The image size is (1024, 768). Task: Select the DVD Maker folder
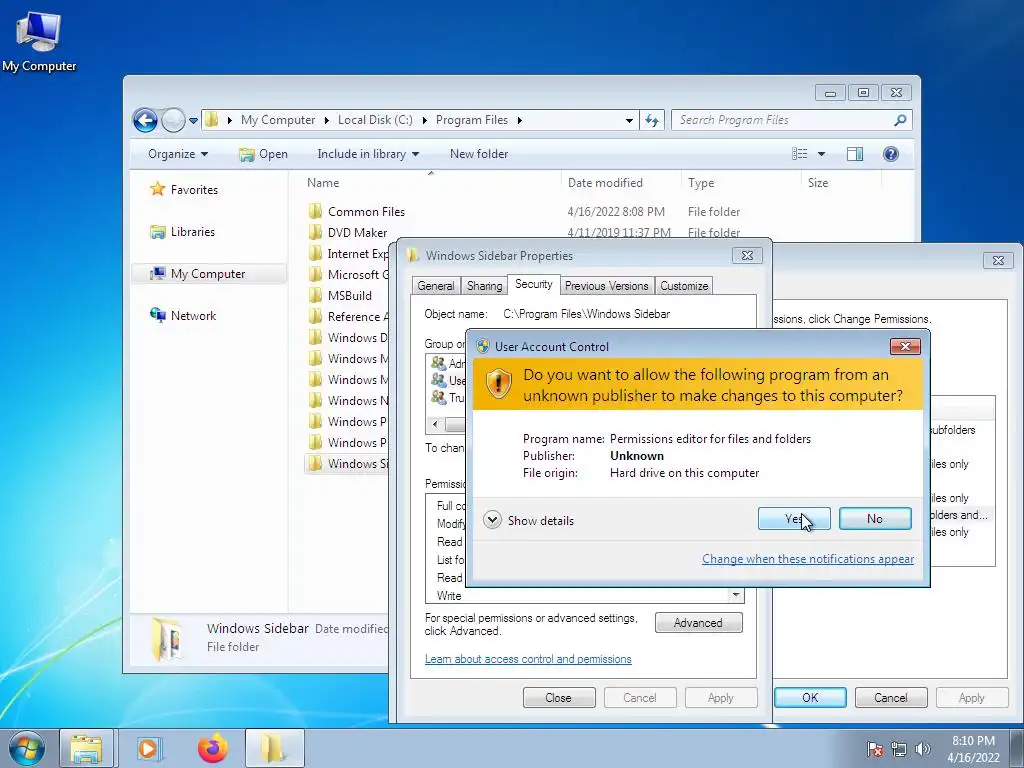[357, 232]
